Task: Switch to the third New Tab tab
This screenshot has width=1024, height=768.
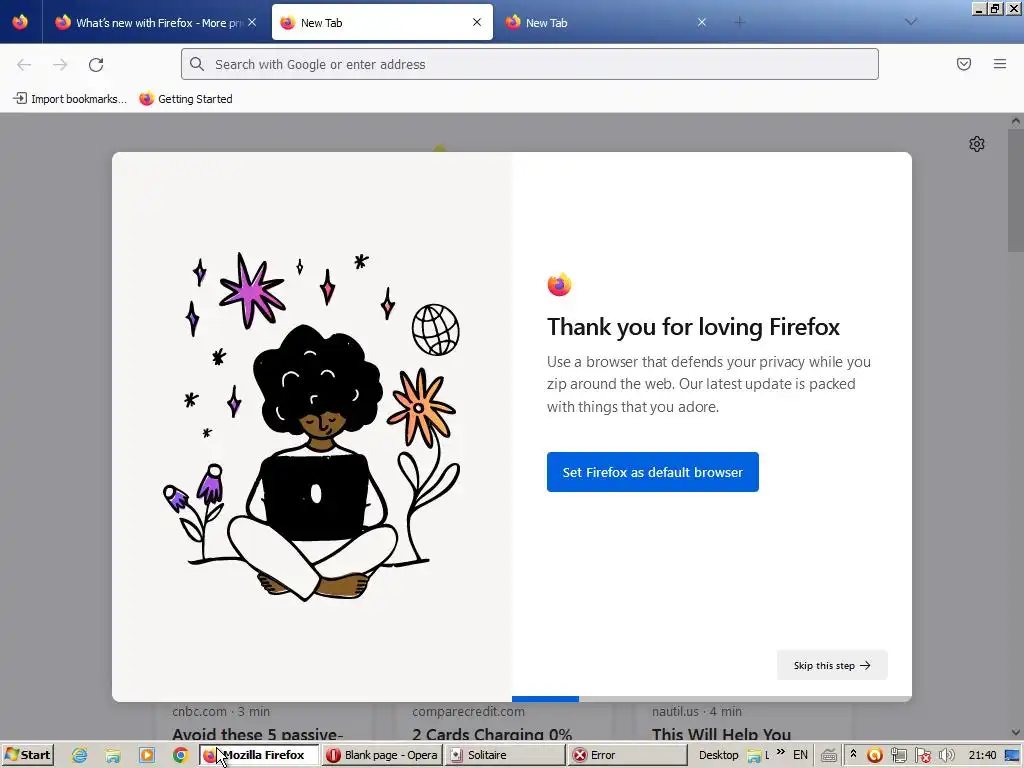Action: [606, 22]
